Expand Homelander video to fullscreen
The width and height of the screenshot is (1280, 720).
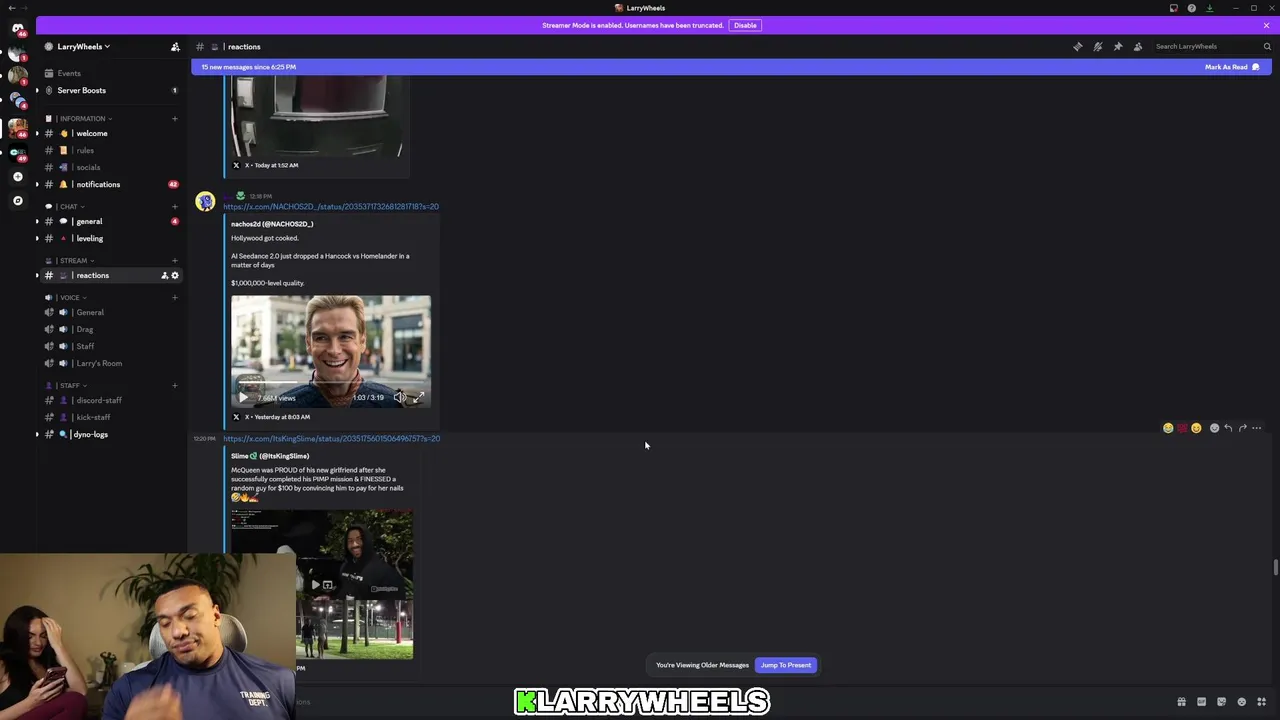[418, 398]
